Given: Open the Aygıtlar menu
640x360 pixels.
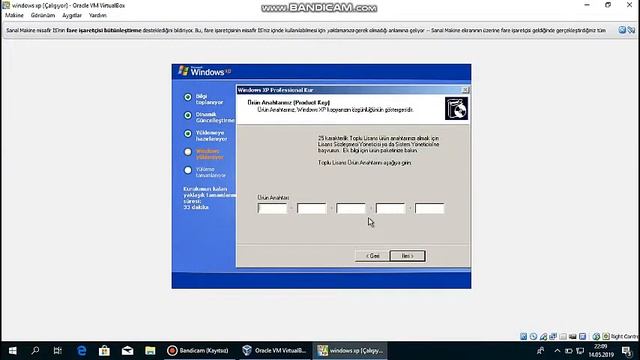Looking at the screenshot, I should (x=72, y=15).
